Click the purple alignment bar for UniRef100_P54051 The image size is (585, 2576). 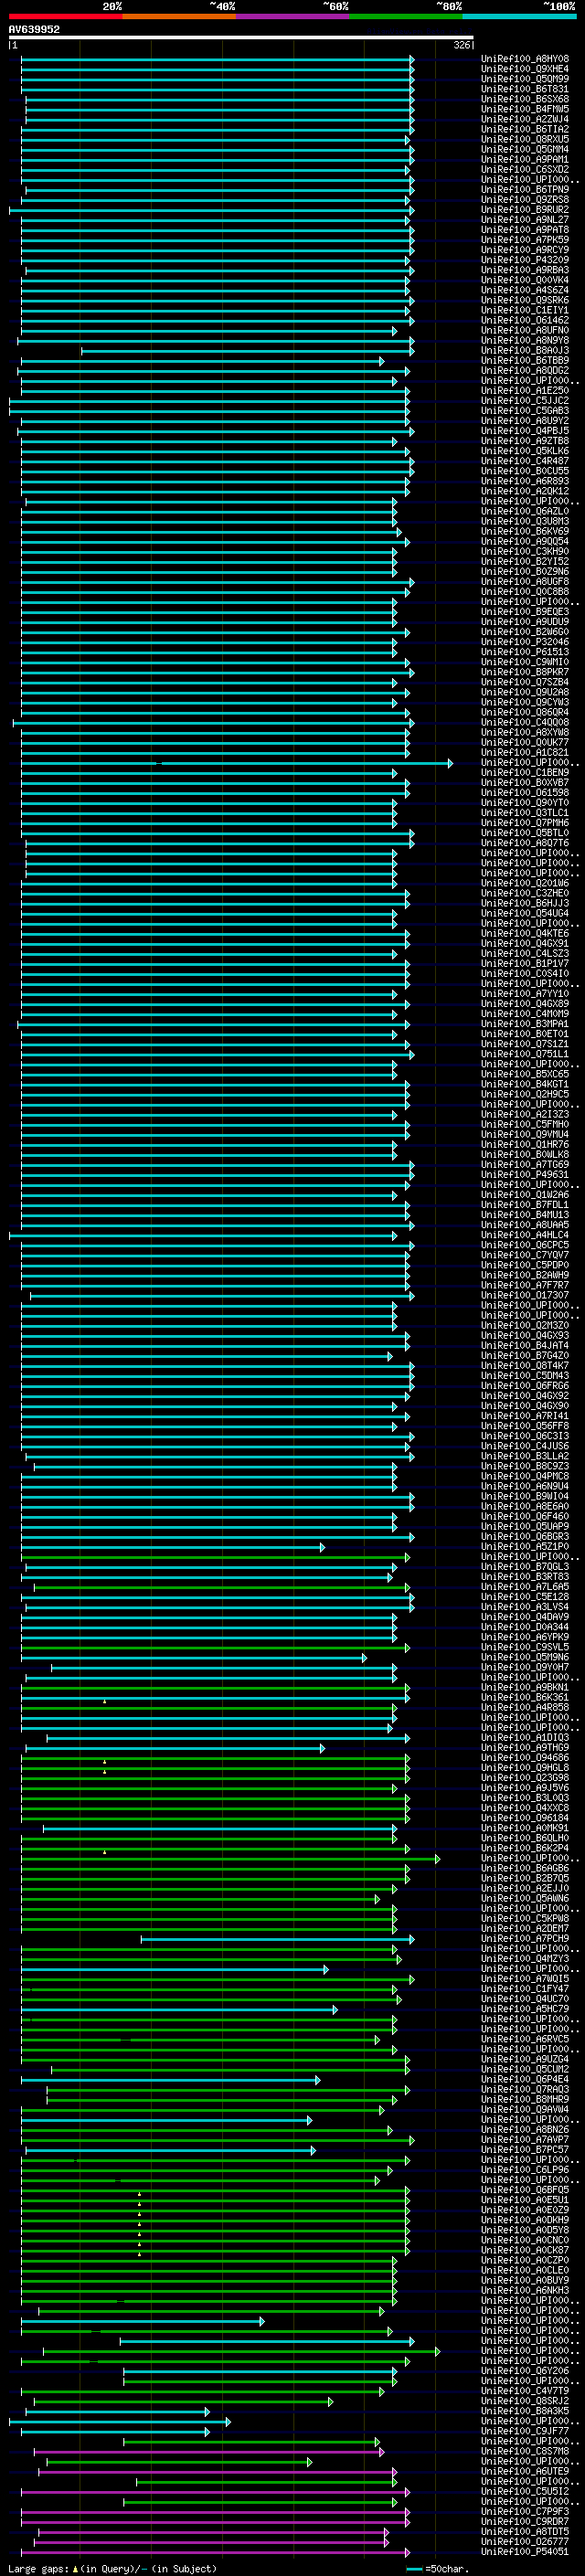coord(215,2551)
